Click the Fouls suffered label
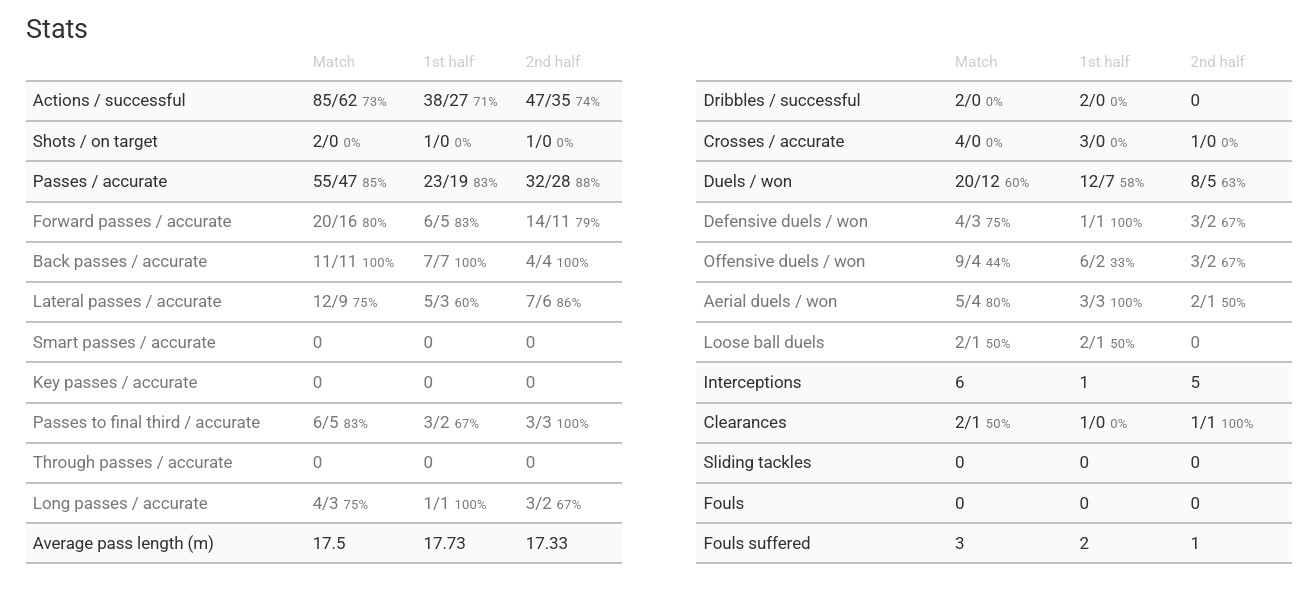1316x596 pixels. point(757,544)
